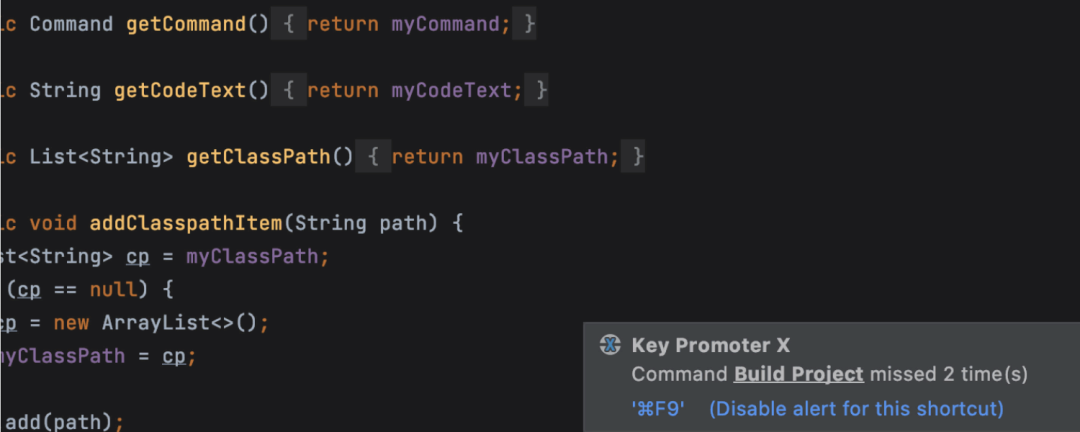The image size is (1080, 432).
Task: Expand the folded getClassPath closing brace
Action: click(634, 157)
